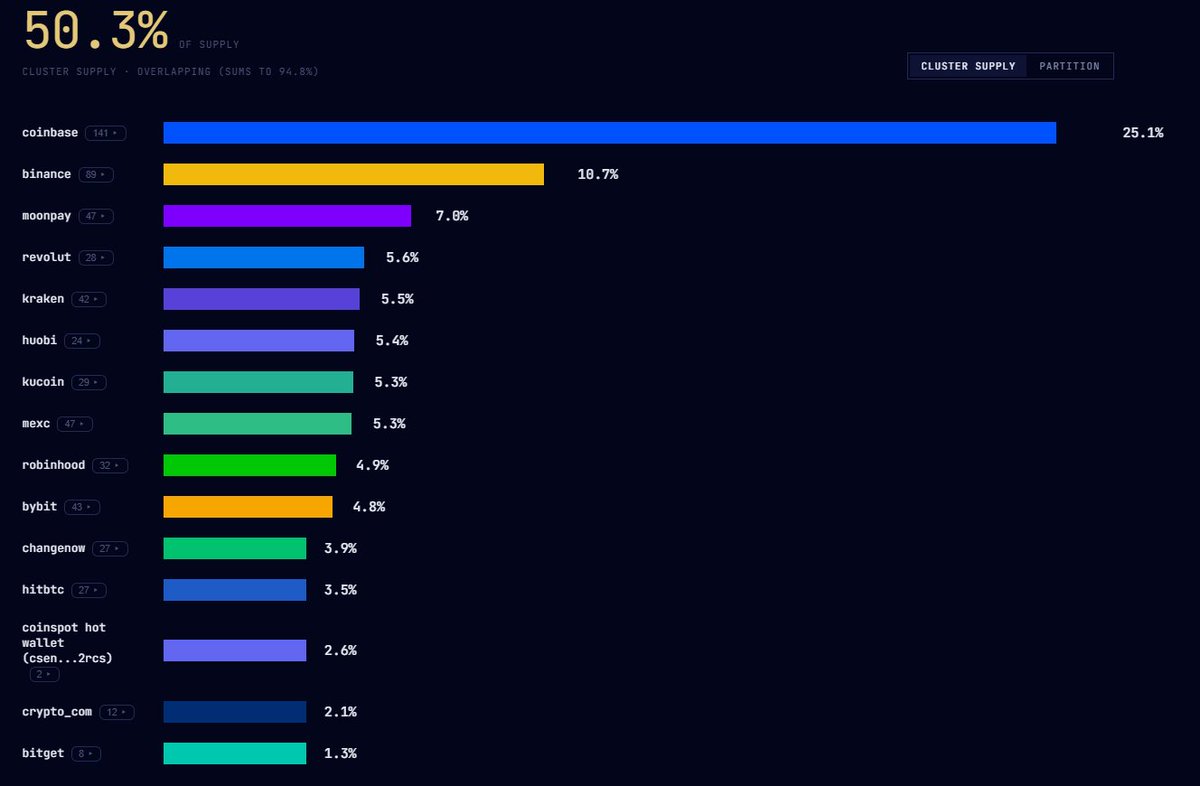The width and height of the screenshot is (1200, 786).
Task: Click the 7.0% value for moonpay
Action: click(x=451, y=216)
